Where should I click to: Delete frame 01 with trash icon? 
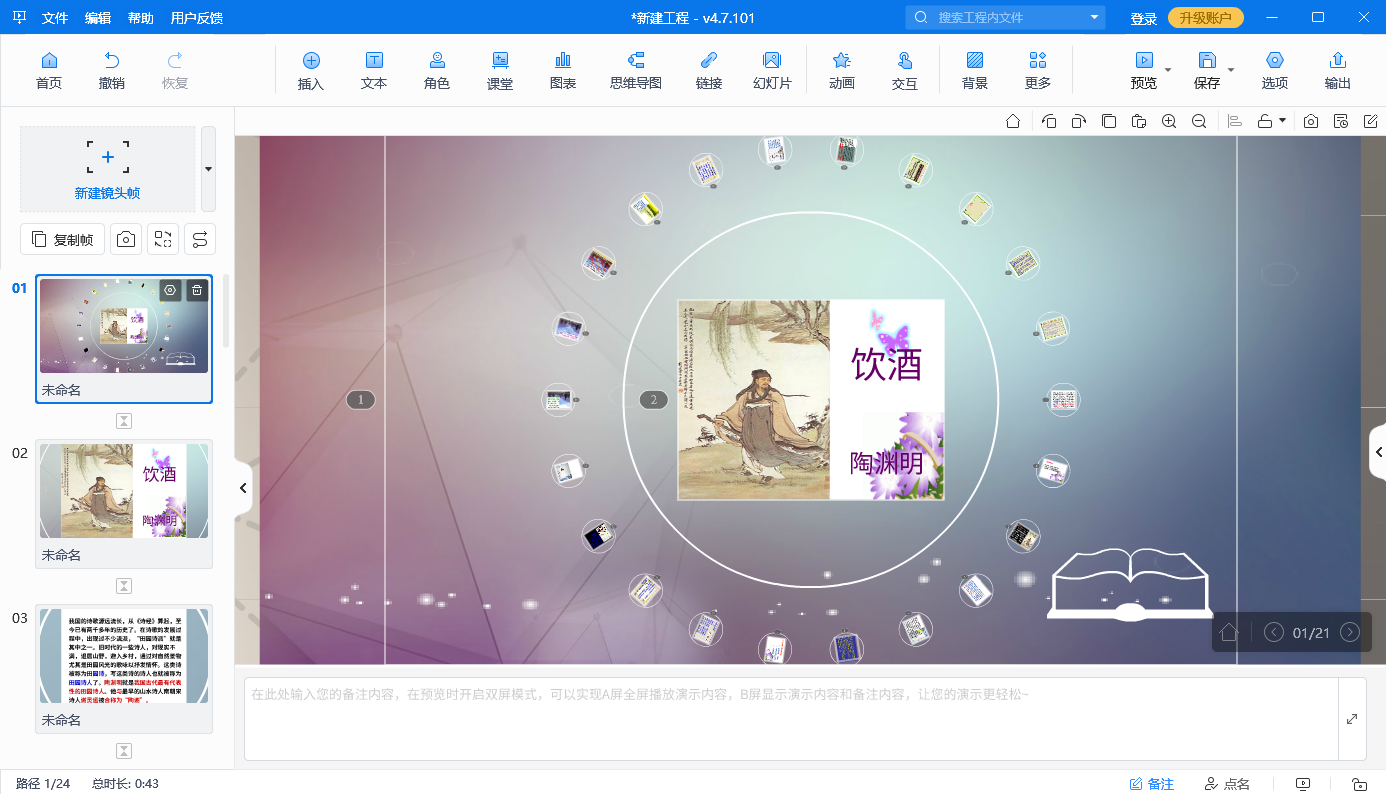point(198,291)
